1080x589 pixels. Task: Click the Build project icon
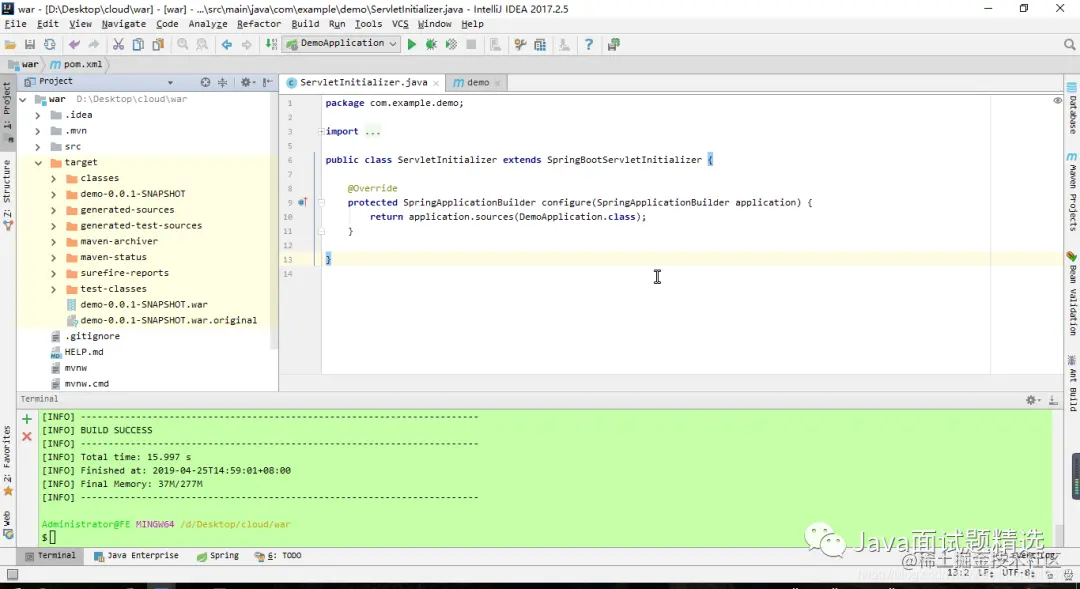pos(271,45)
